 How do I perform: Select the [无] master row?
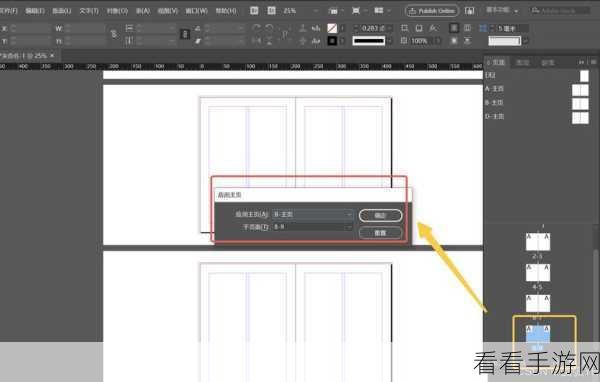point(536,75)
